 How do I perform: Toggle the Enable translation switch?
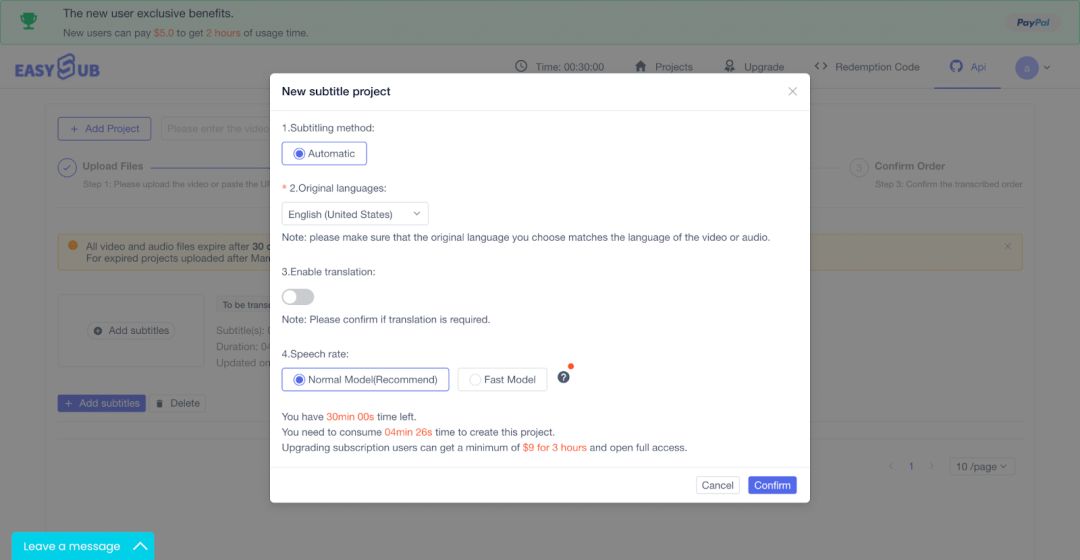point(298,297)
